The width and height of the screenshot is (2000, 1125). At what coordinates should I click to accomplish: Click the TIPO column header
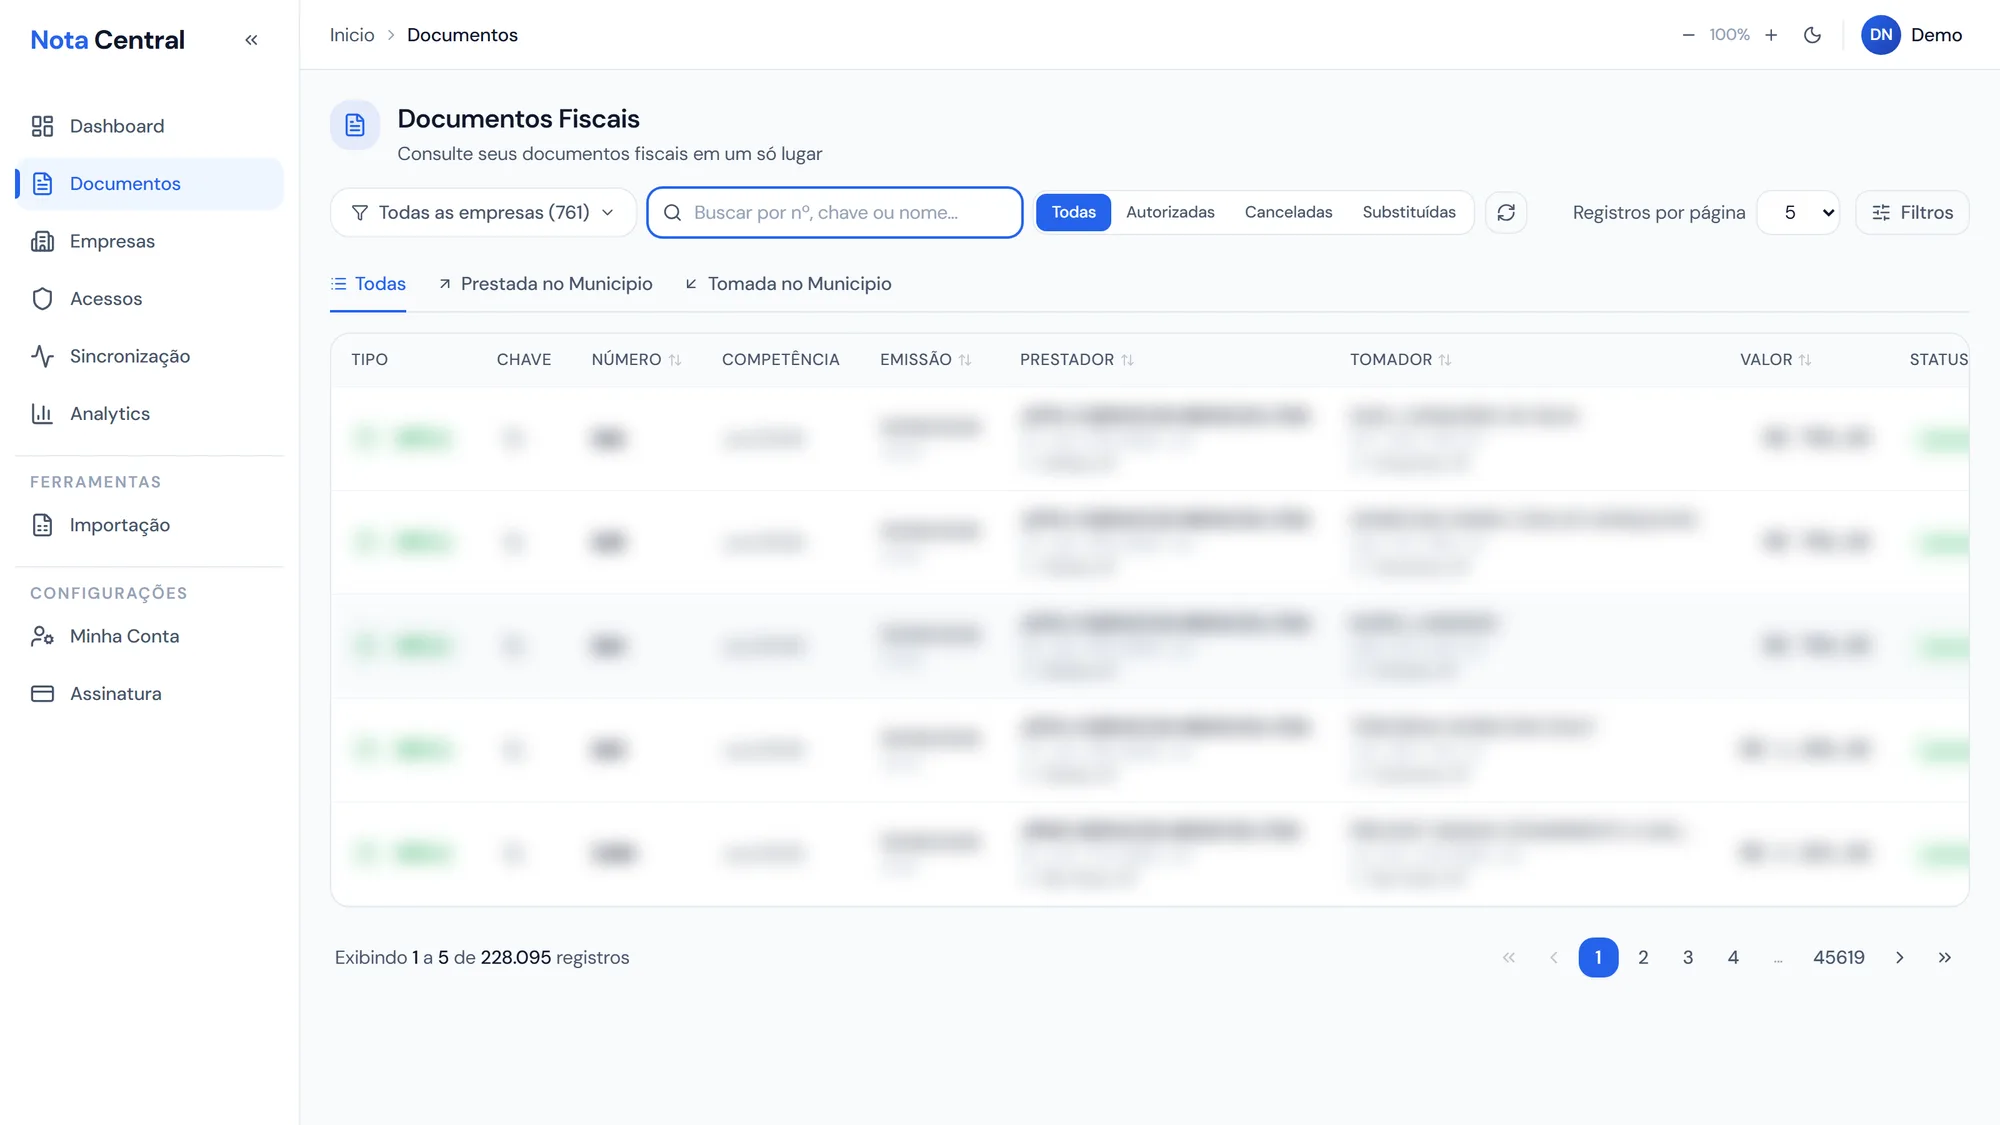pos(369,360)
